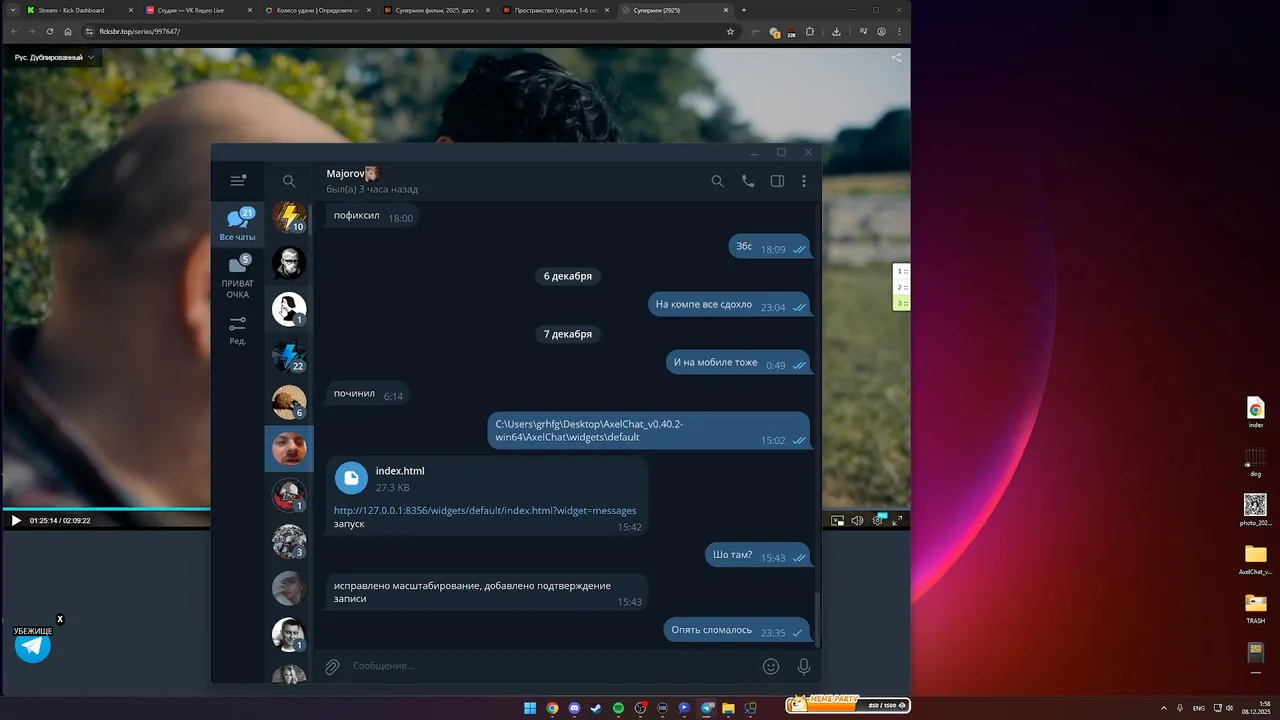This screenshot has width=1280, height=720.
Task: Click the share icon on the video player
Action: [x=896, y=57]
